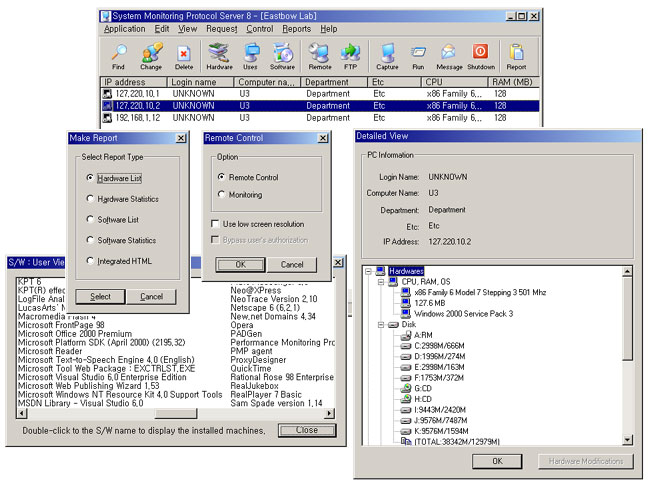Open the Application menu

pyautogui.click(x=124, y=29)
